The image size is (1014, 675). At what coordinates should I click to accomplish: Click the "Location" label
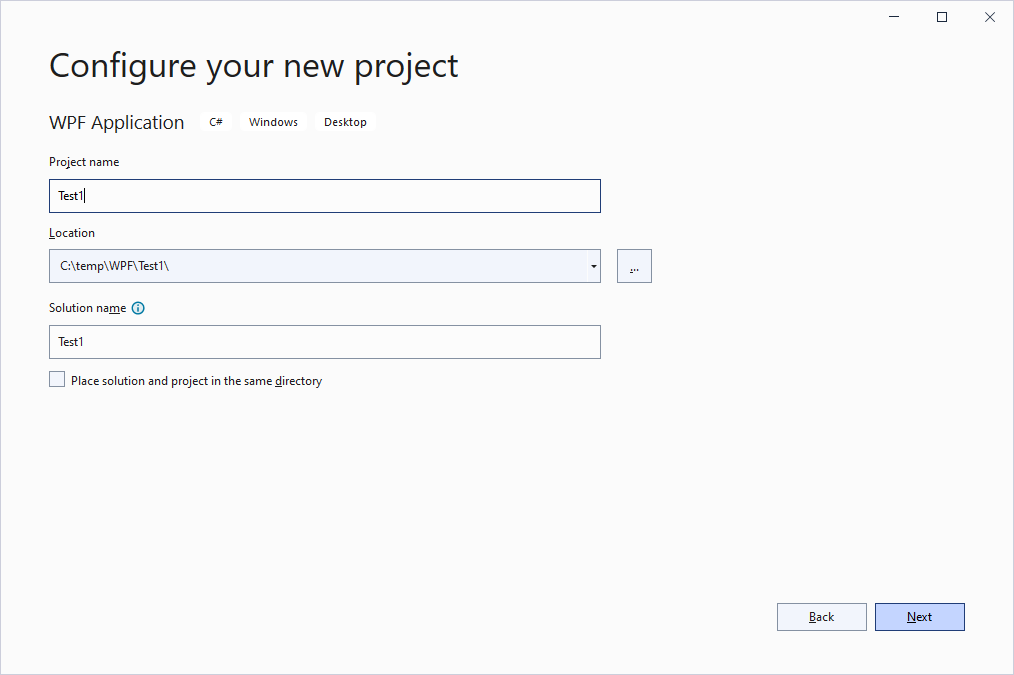click(72, 233)
